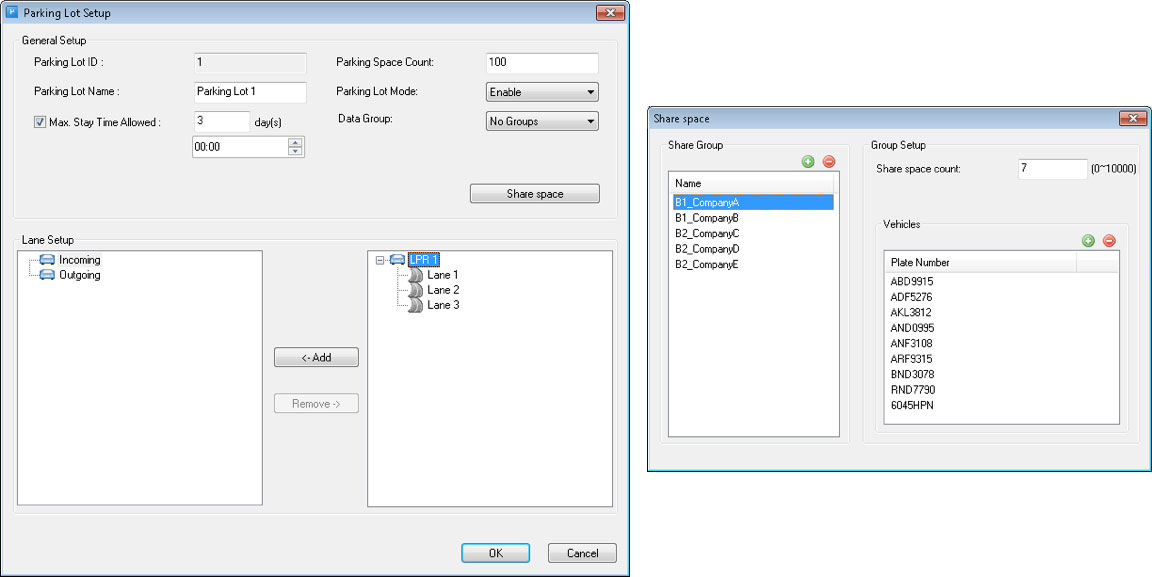
Task: Select B1_CompanyB in Share Group list
Action: [x=706, y=217]
